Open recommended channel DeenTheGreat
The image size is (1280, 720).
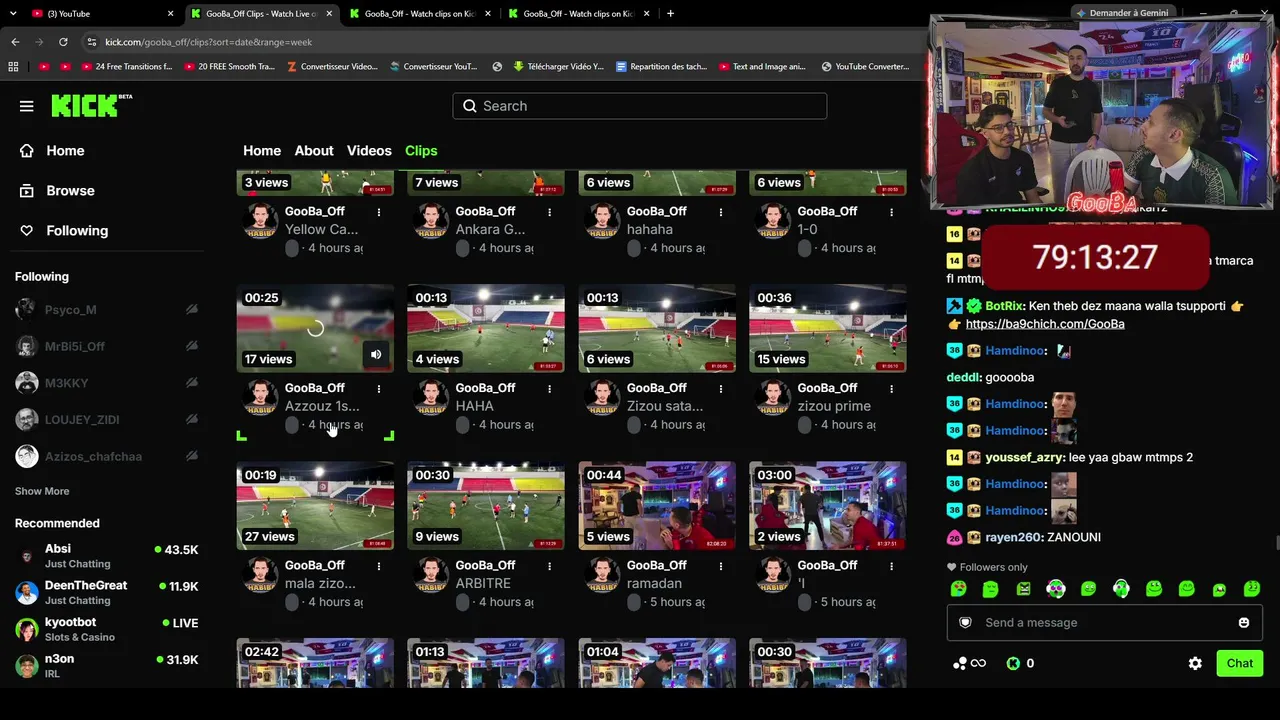point(107,592)
